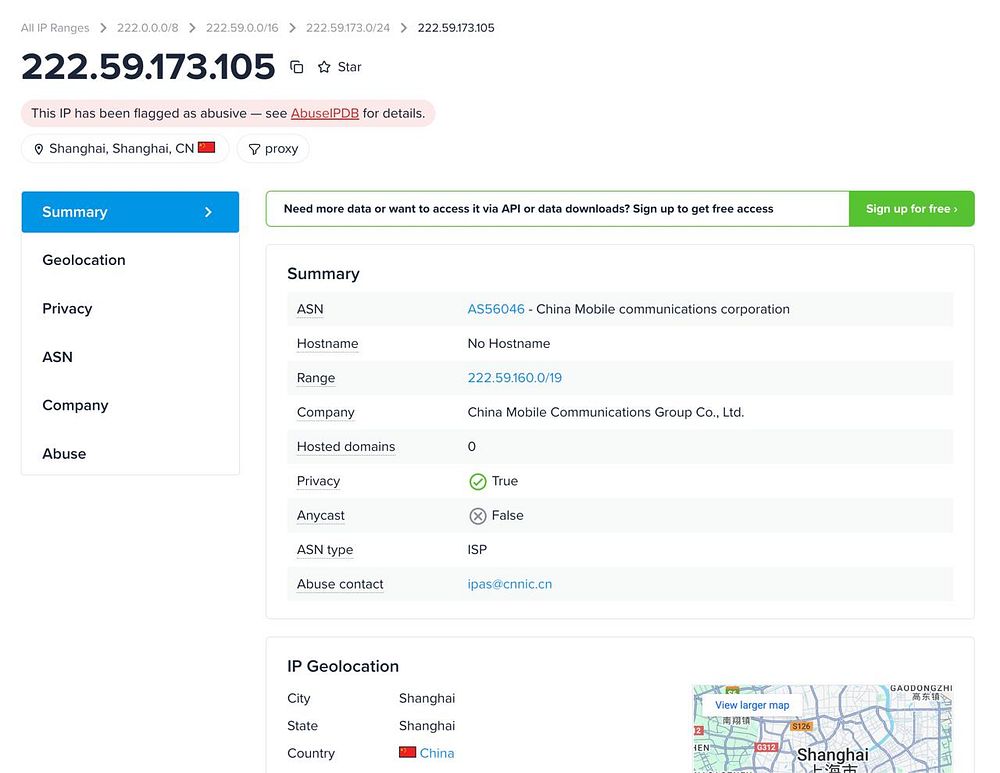Click the ipas@cnnic.cn abuse contact
Image resolution: width=1000 pixels, height=773 pixels.
coord(510,584)
